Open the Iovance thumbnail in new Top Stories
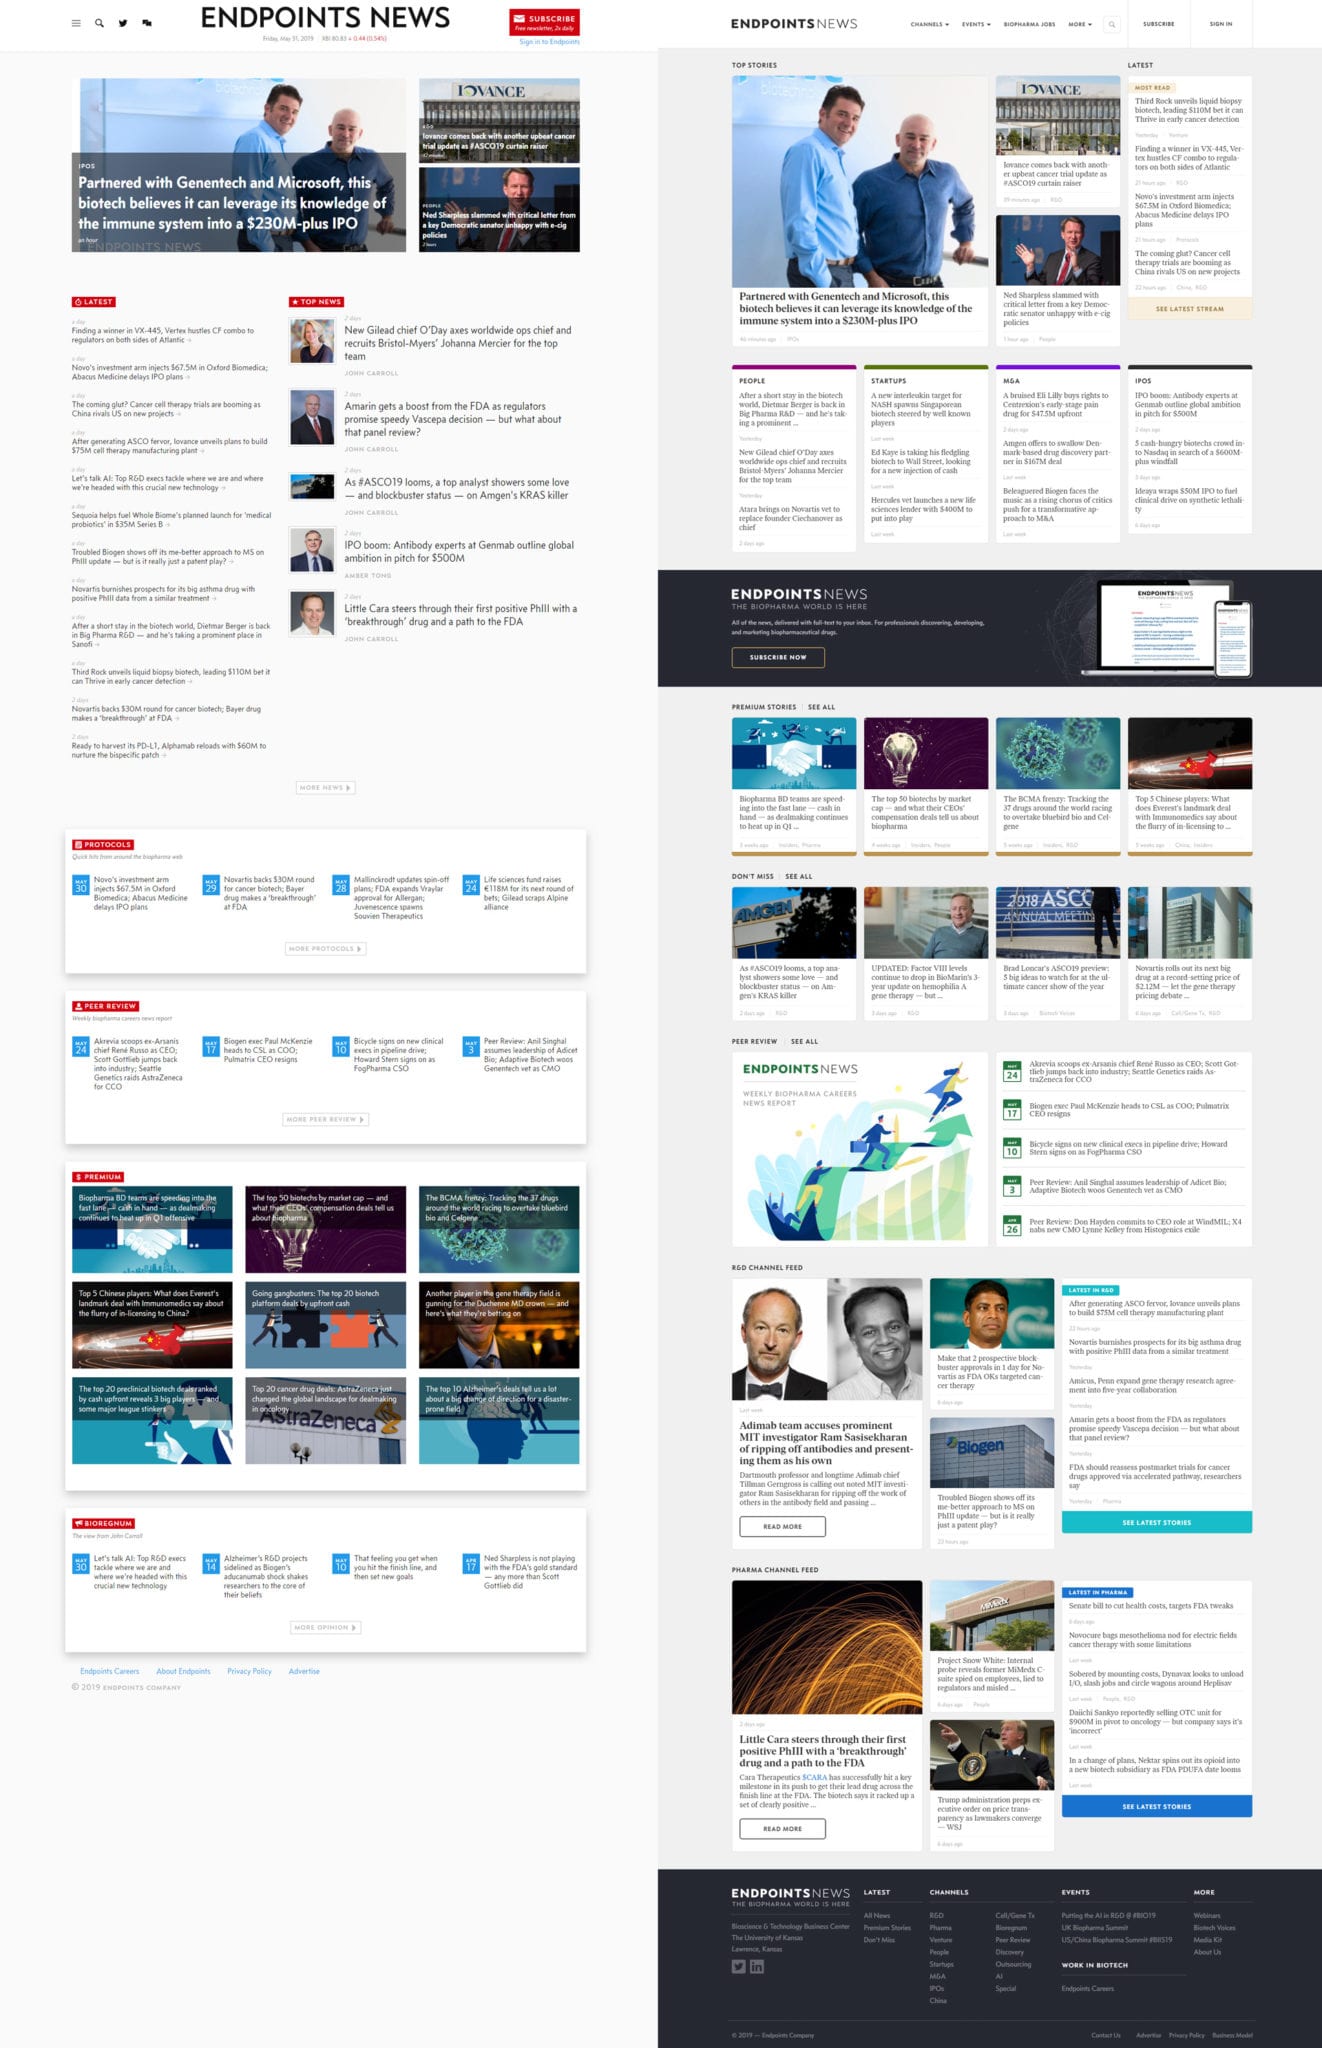This screenshot has height=2048, width=1322. point(1058,115)
